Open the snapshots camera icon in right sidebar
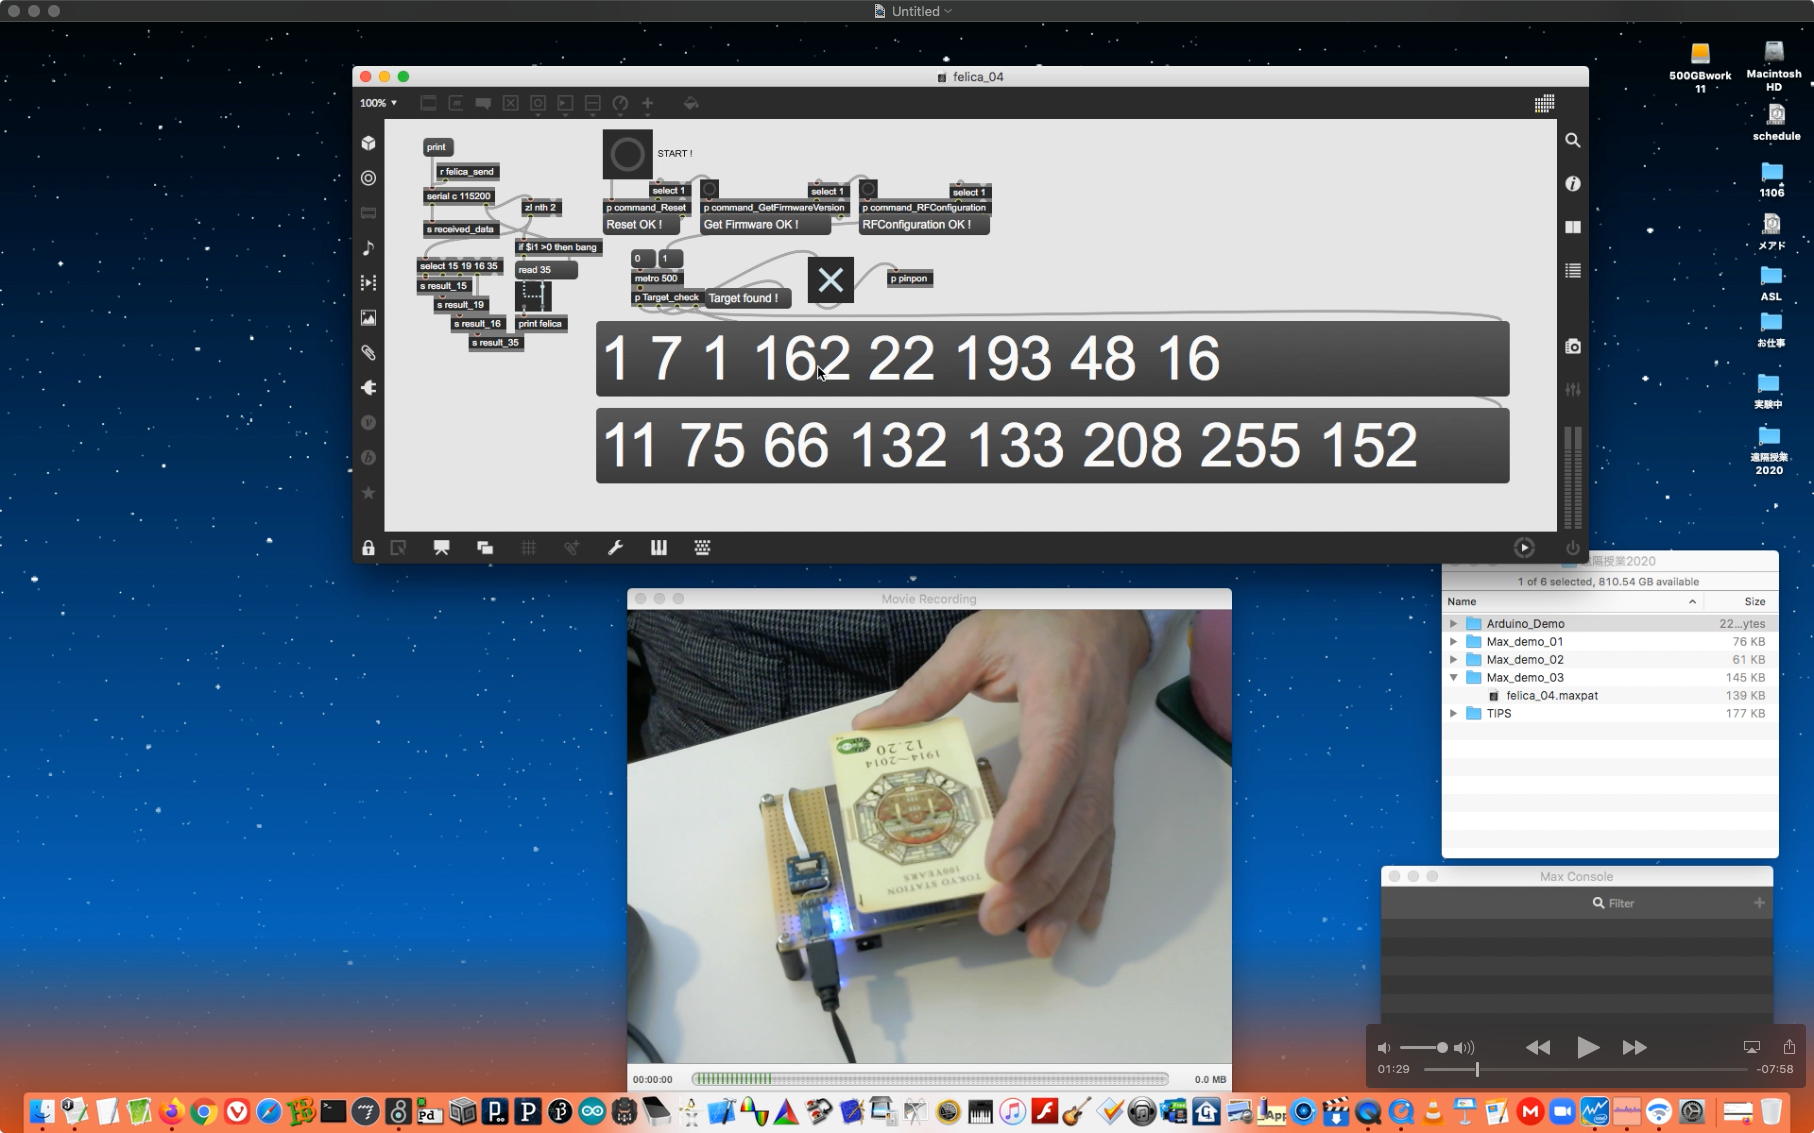The image size is (1814, 1133). point(1573,346)
